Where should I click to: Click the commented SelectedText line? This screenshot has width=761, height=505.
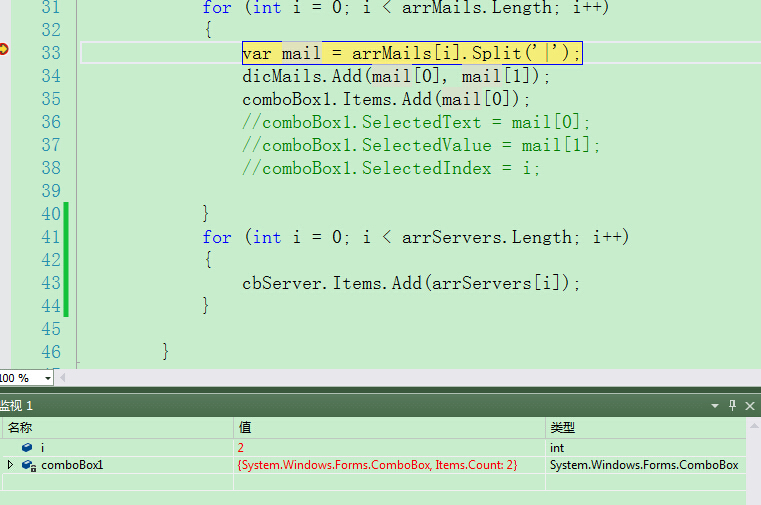click(x=416, y=122)
